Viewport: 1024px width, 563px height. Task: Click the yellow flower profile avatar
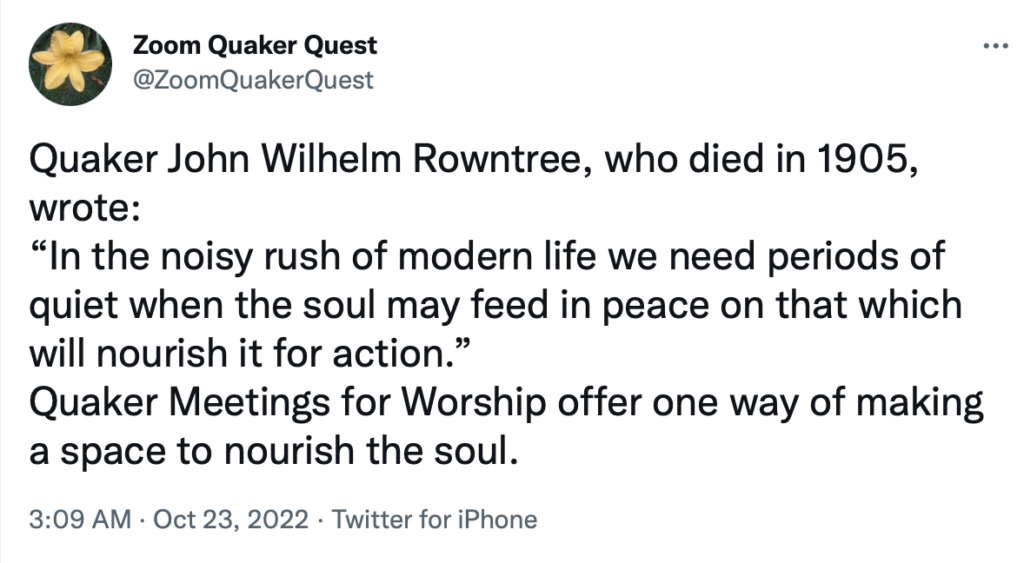(x=69, y=62)
